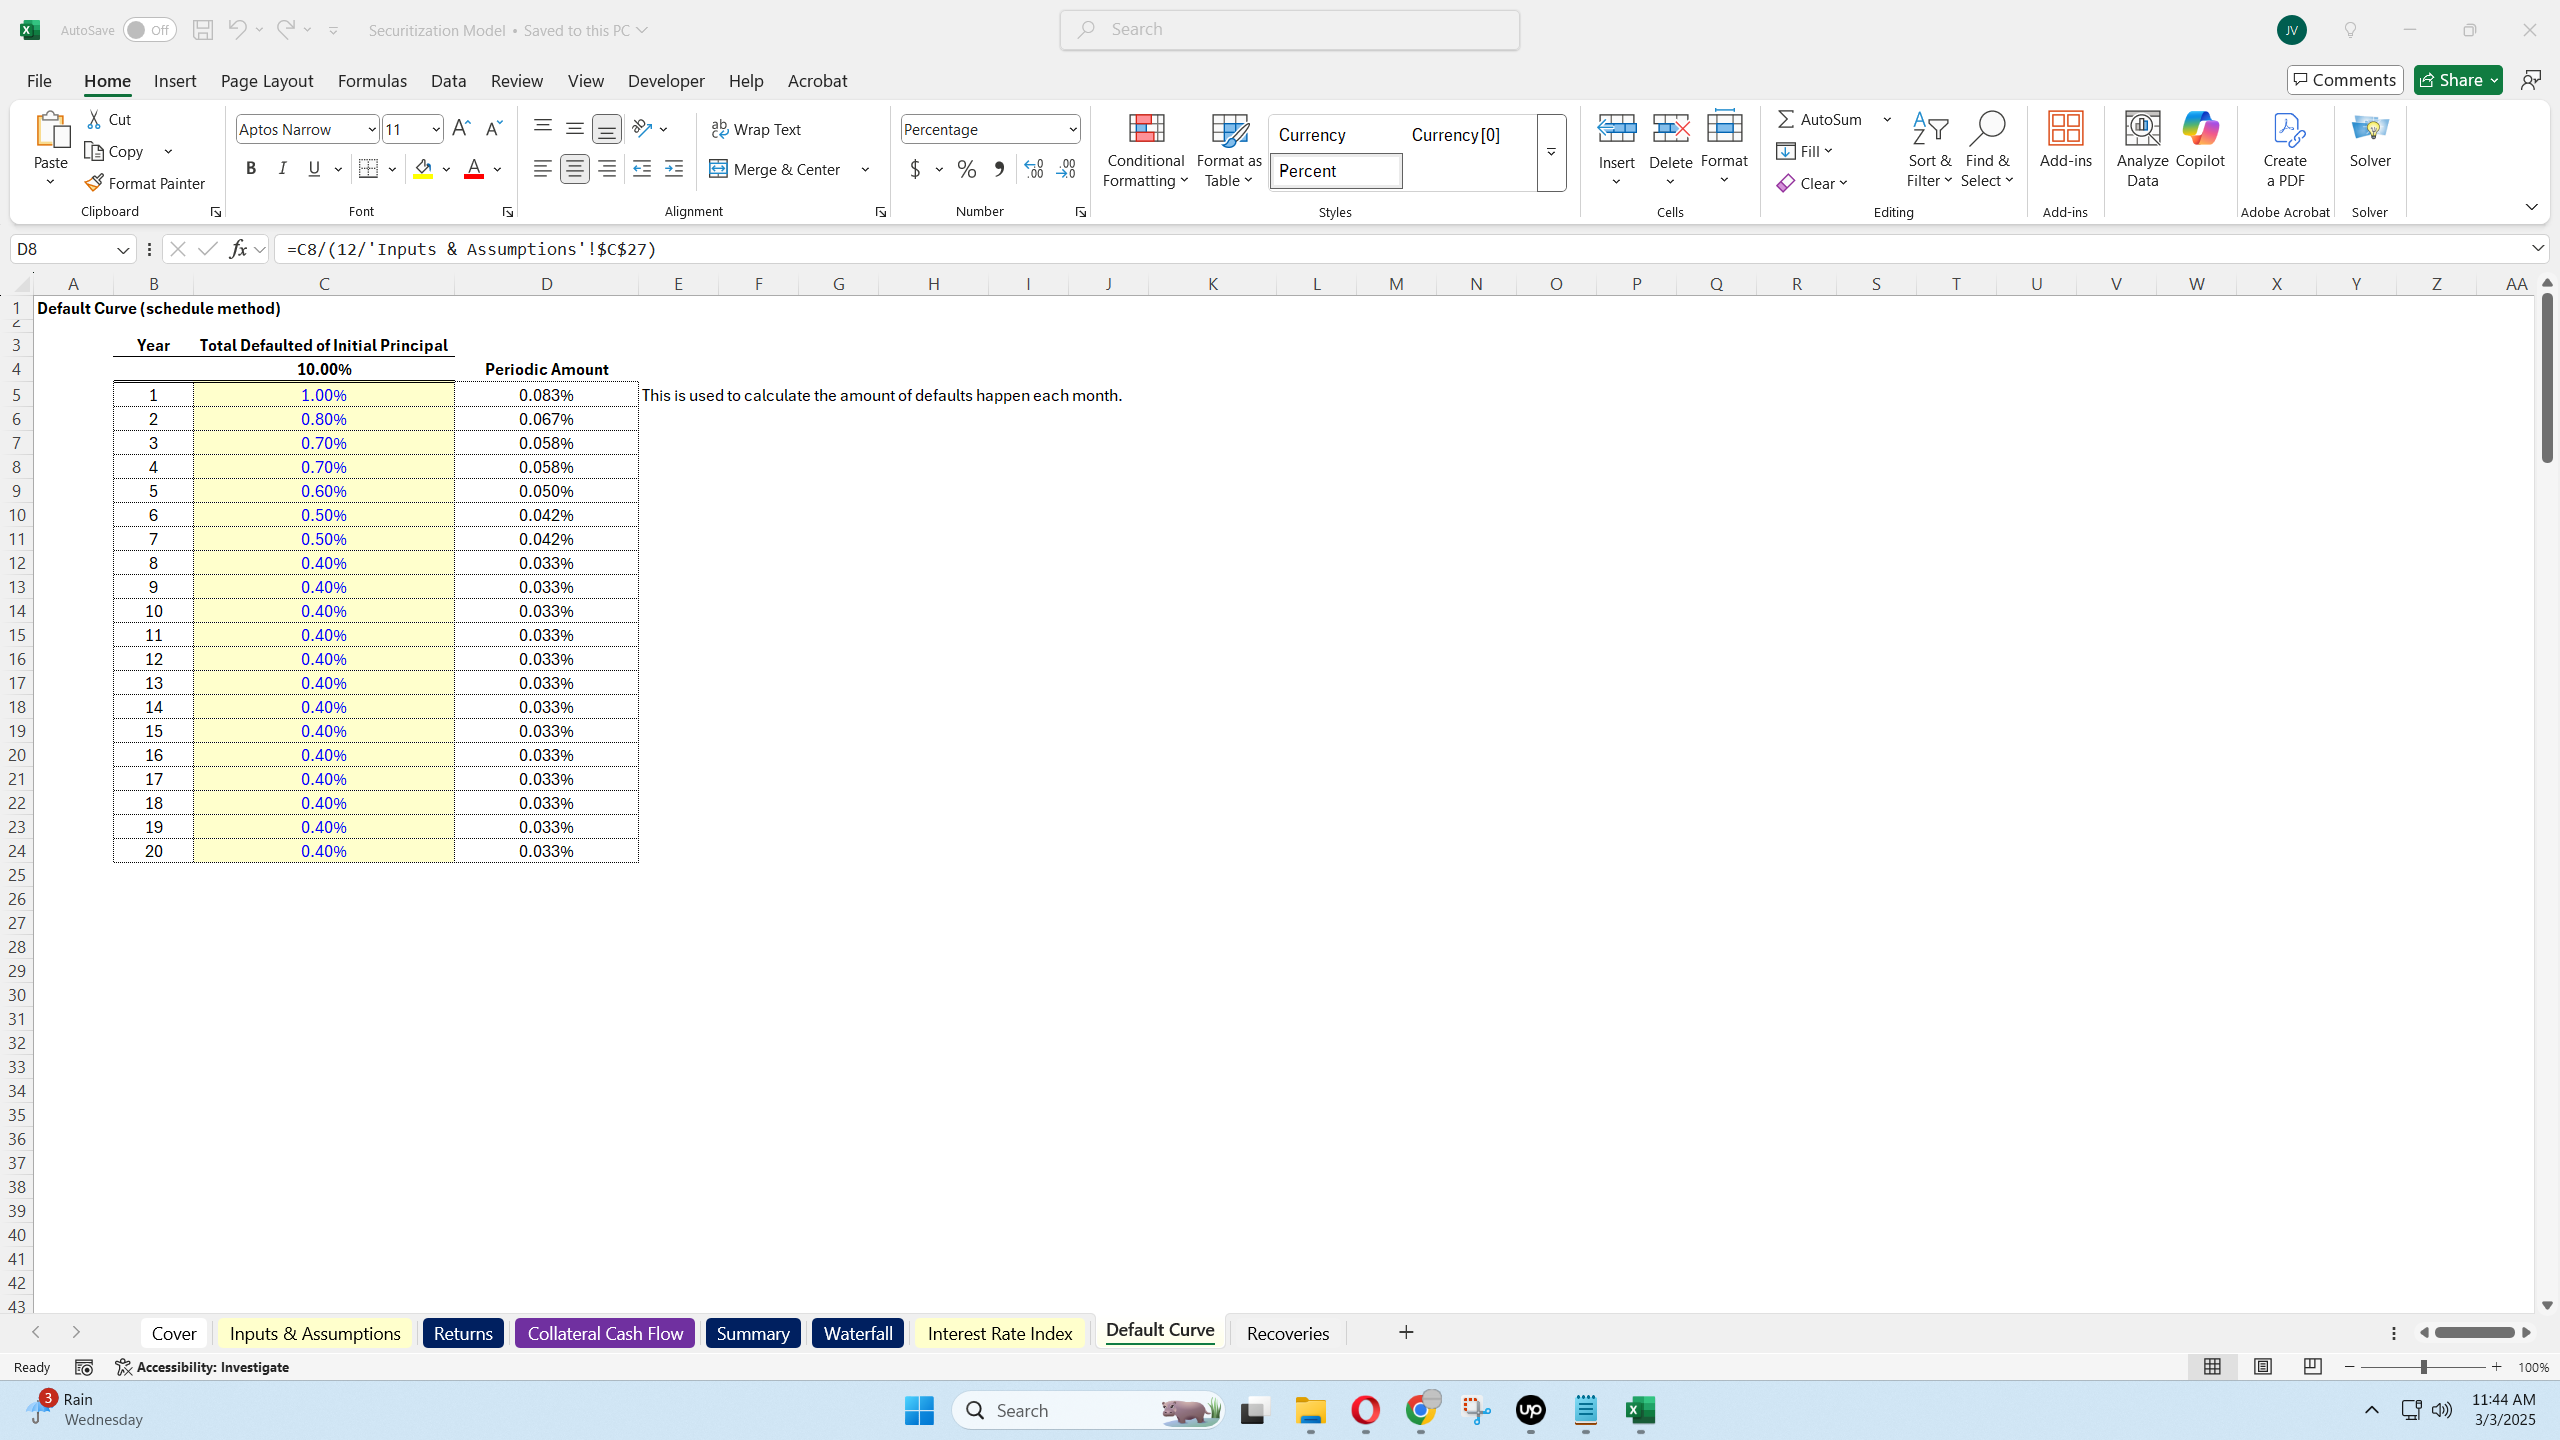Apply Percent Style from Number group
2560x1440 pixels.
pyautogui.click(x=966, y=170)
